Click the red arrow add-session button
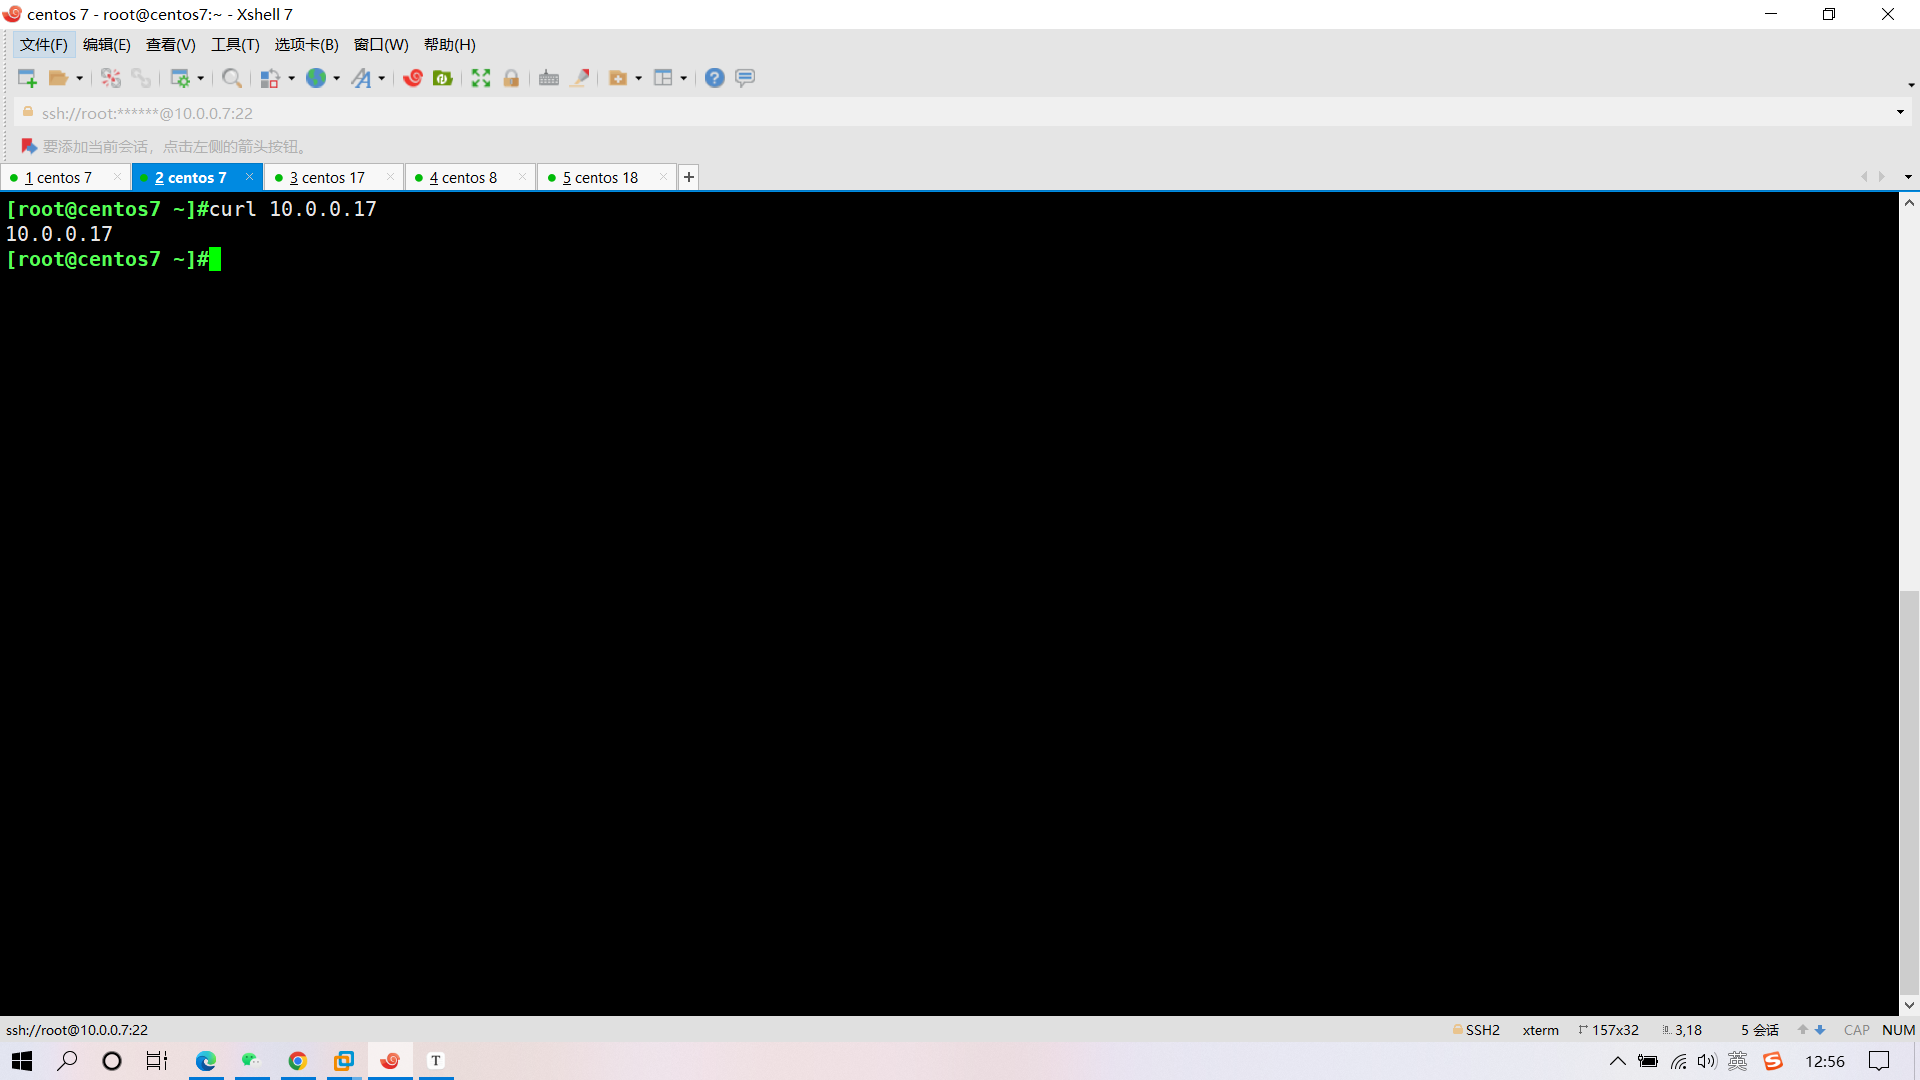 point(29,146)
